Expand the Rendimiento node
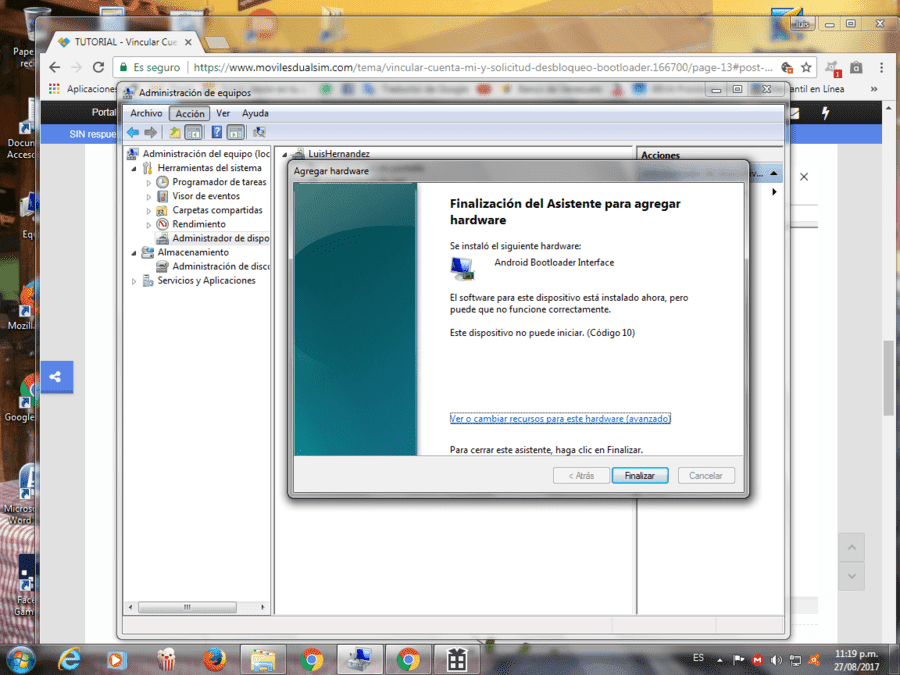Viewport: 900px width, 675px height. click(x=149, y=225)
